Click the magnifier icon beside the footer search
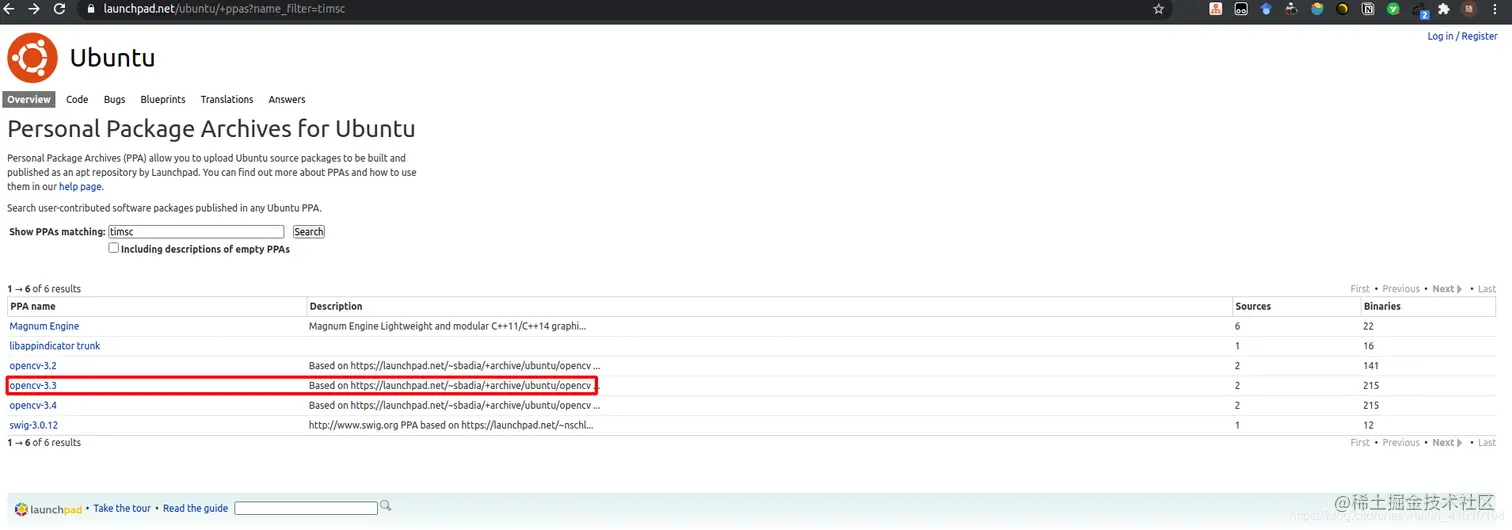 point(386,506)
